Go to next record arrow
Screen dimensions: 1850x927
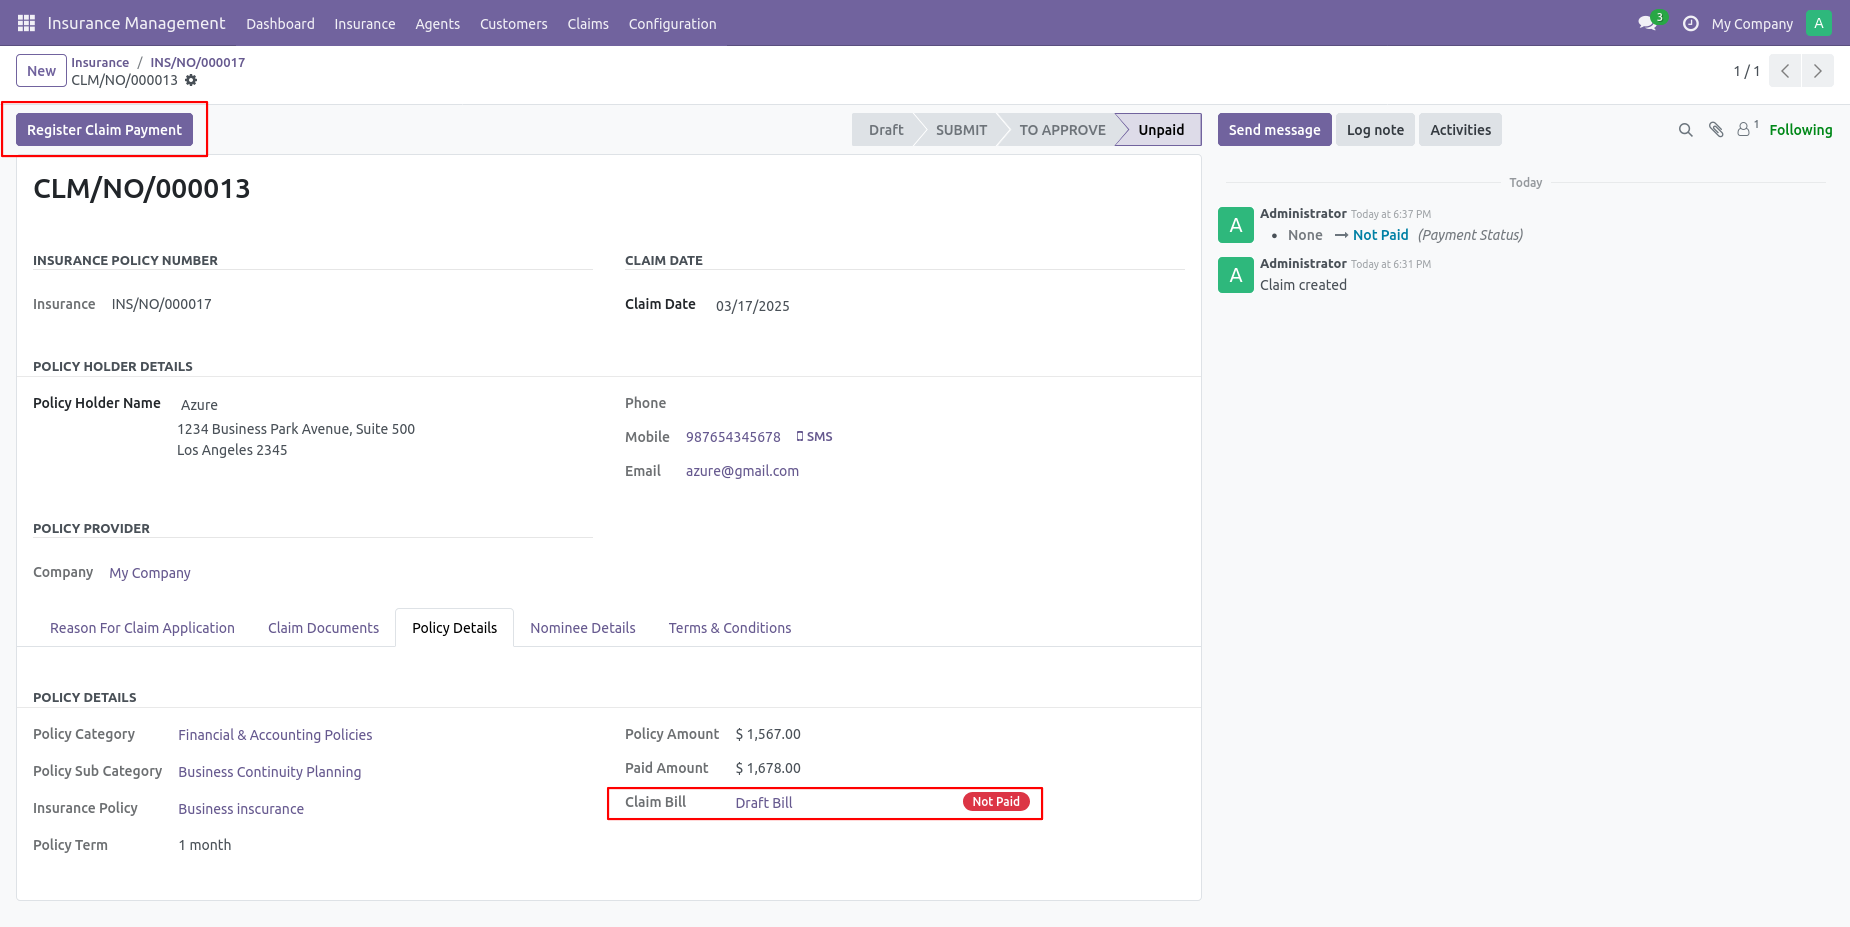1818,71
